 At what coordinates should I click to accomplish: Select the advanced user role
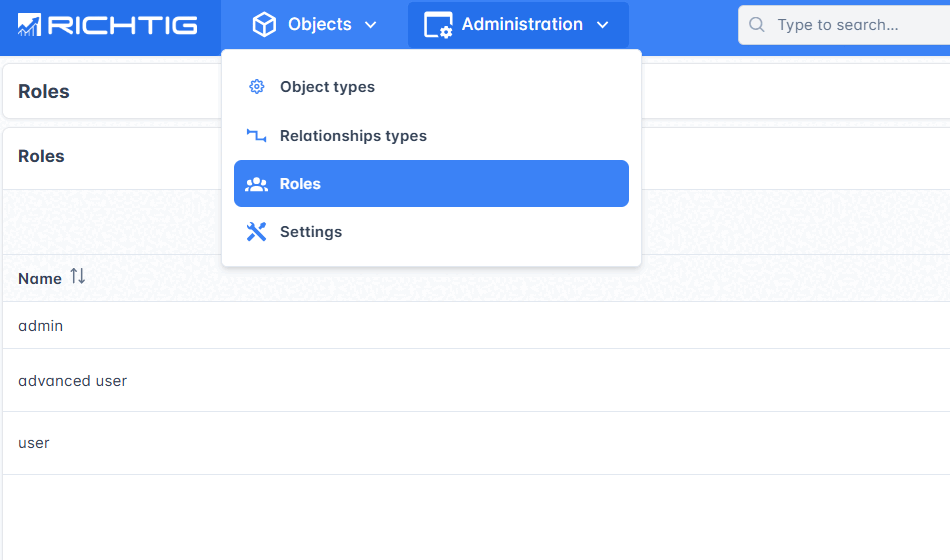point(73,381)
